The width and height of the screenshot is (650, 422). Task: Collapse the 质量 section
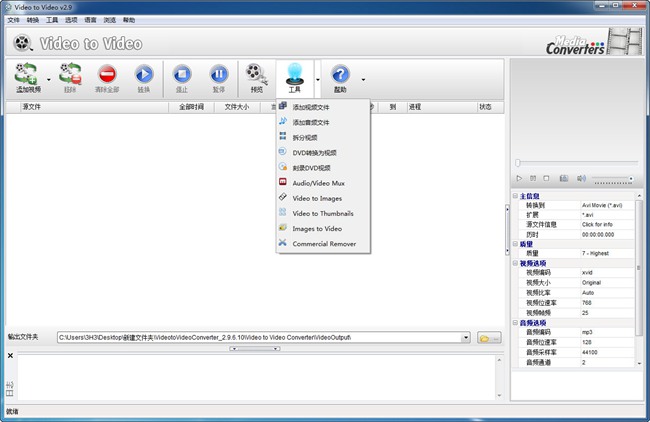[x=515, y=244]
